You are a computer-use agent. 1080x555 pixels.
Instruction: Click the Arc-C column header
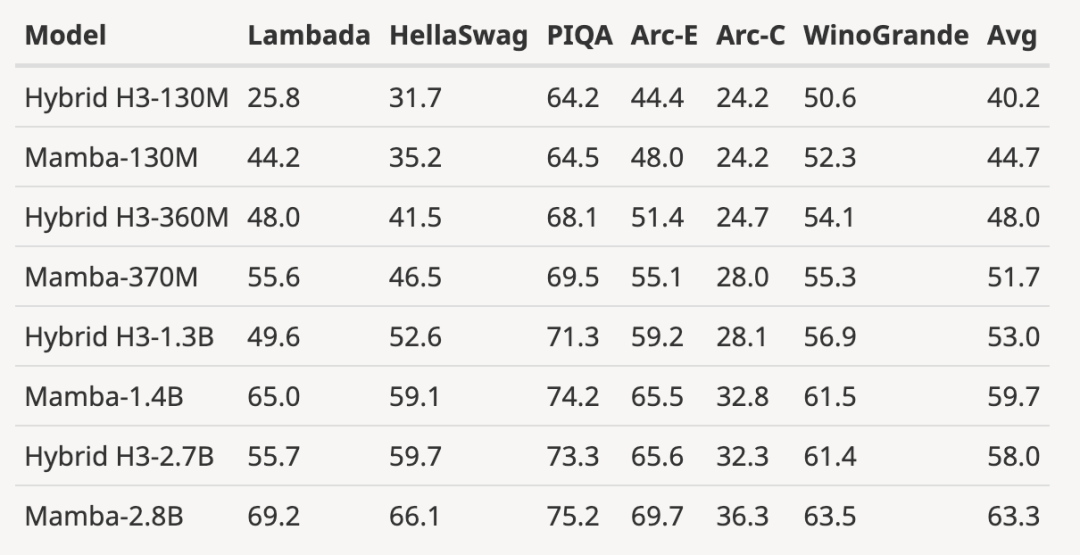tap(749, 37)
